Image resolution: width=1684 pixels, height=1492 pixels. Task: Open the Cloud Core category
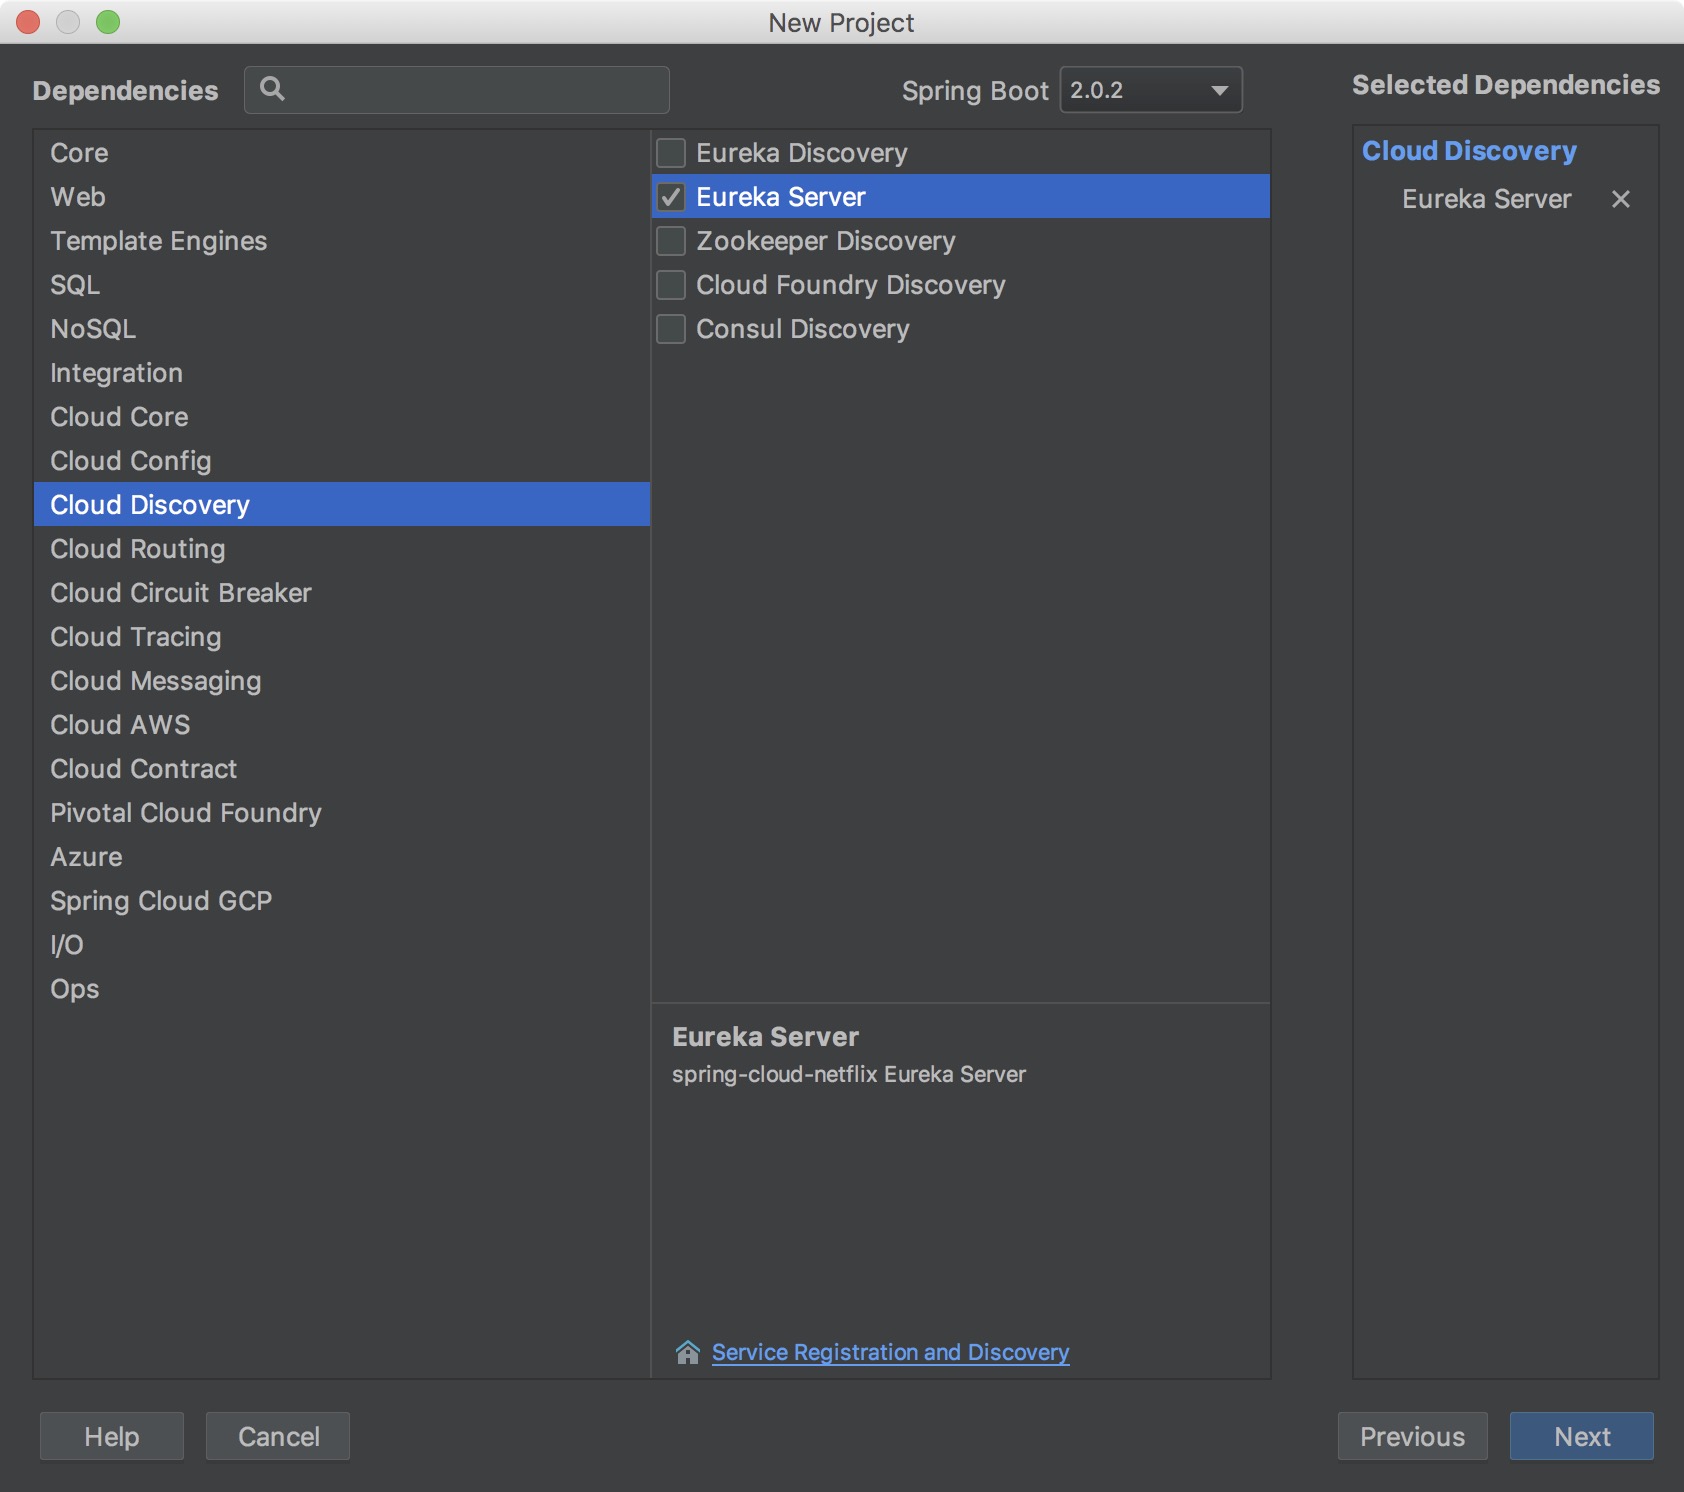pyautogui.click(x=342, y=417)
